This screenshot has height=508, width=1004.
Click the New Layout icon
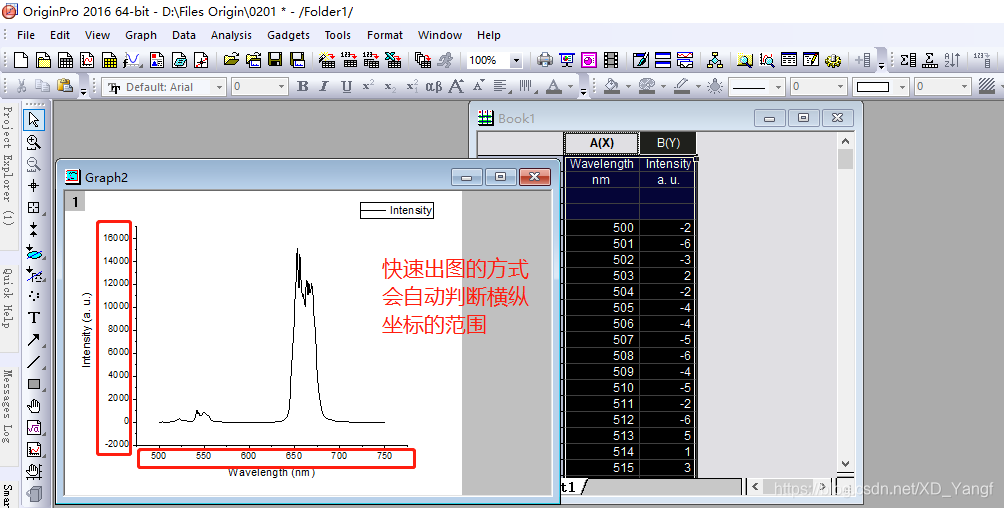click(x=157, y=60)
